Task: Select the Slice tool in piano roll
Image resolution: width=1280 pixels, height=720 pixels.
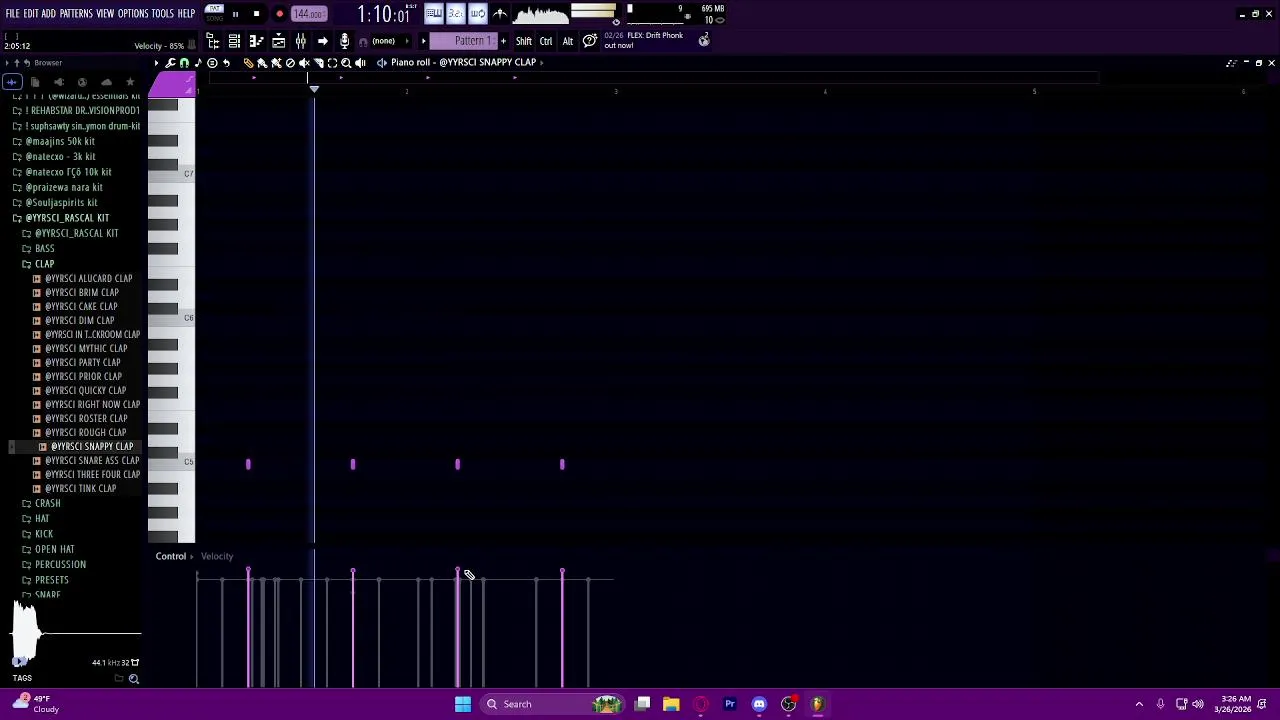Action: click(318, 63)
